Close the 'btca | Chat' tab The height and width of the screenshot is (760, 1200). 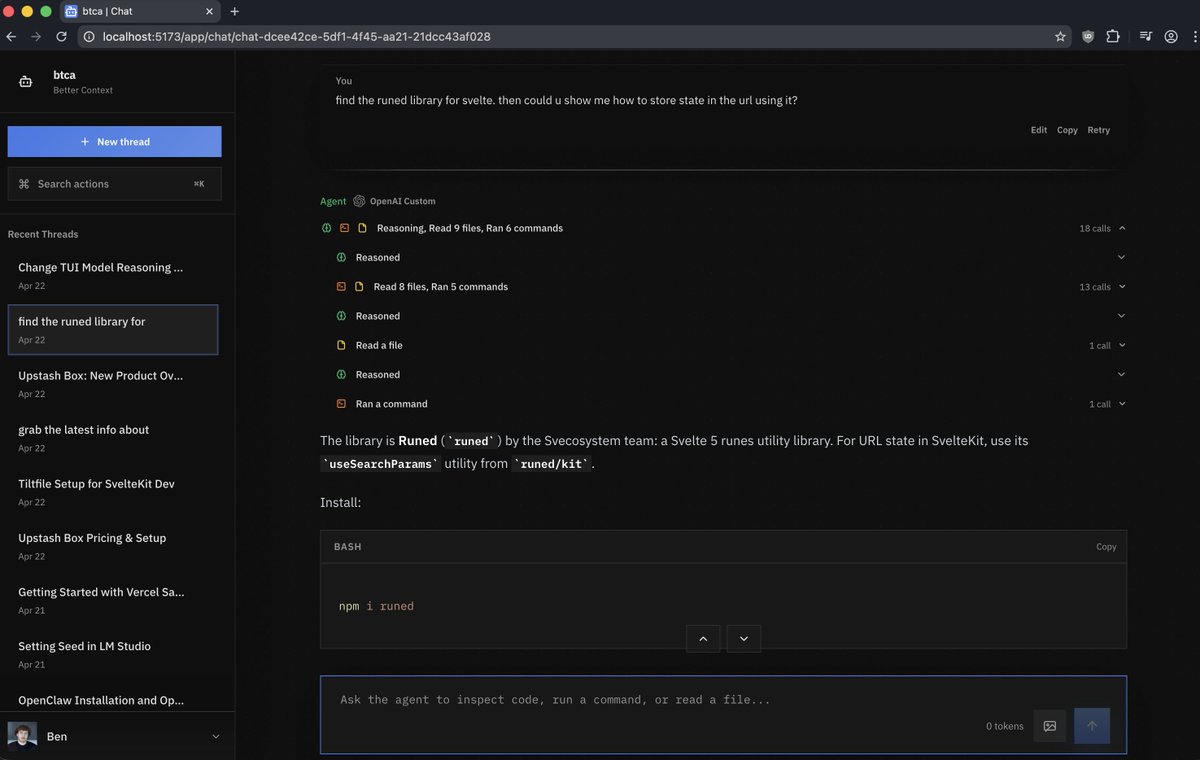click(209, 12)
